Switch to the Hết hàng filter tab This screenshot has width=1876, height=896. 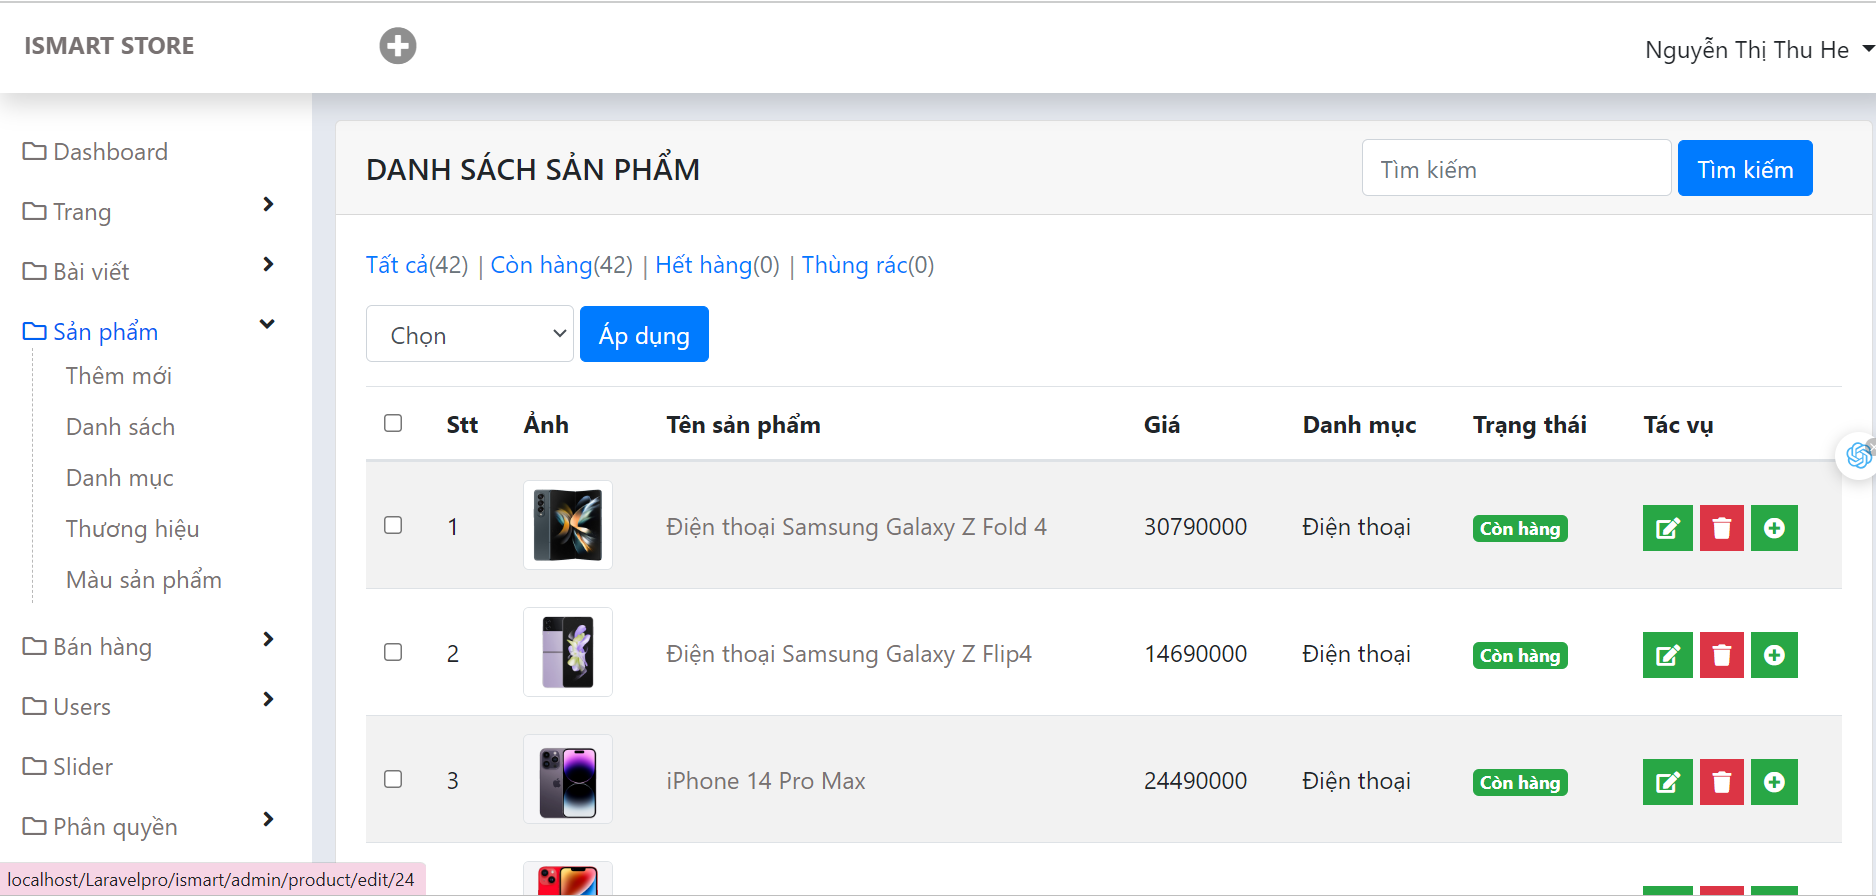pos(703,265)
